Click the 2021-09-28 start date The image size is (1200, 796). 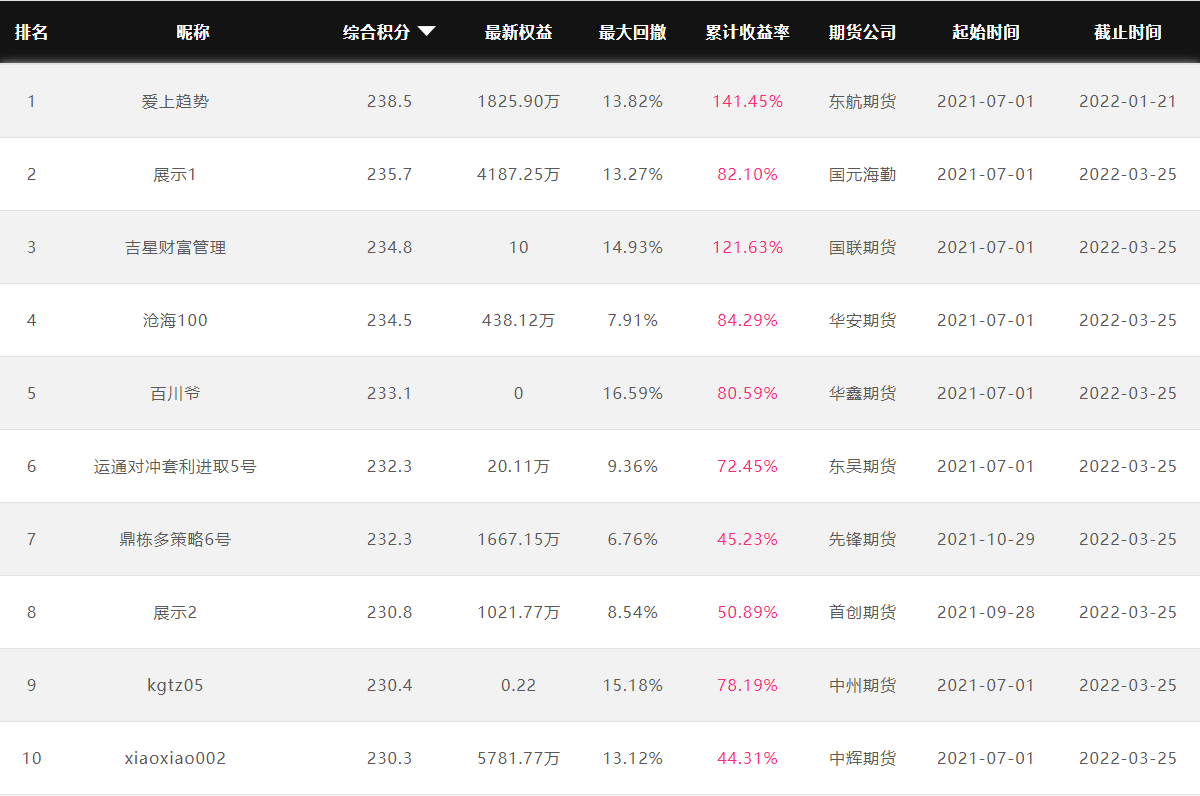tap(985, 612)
